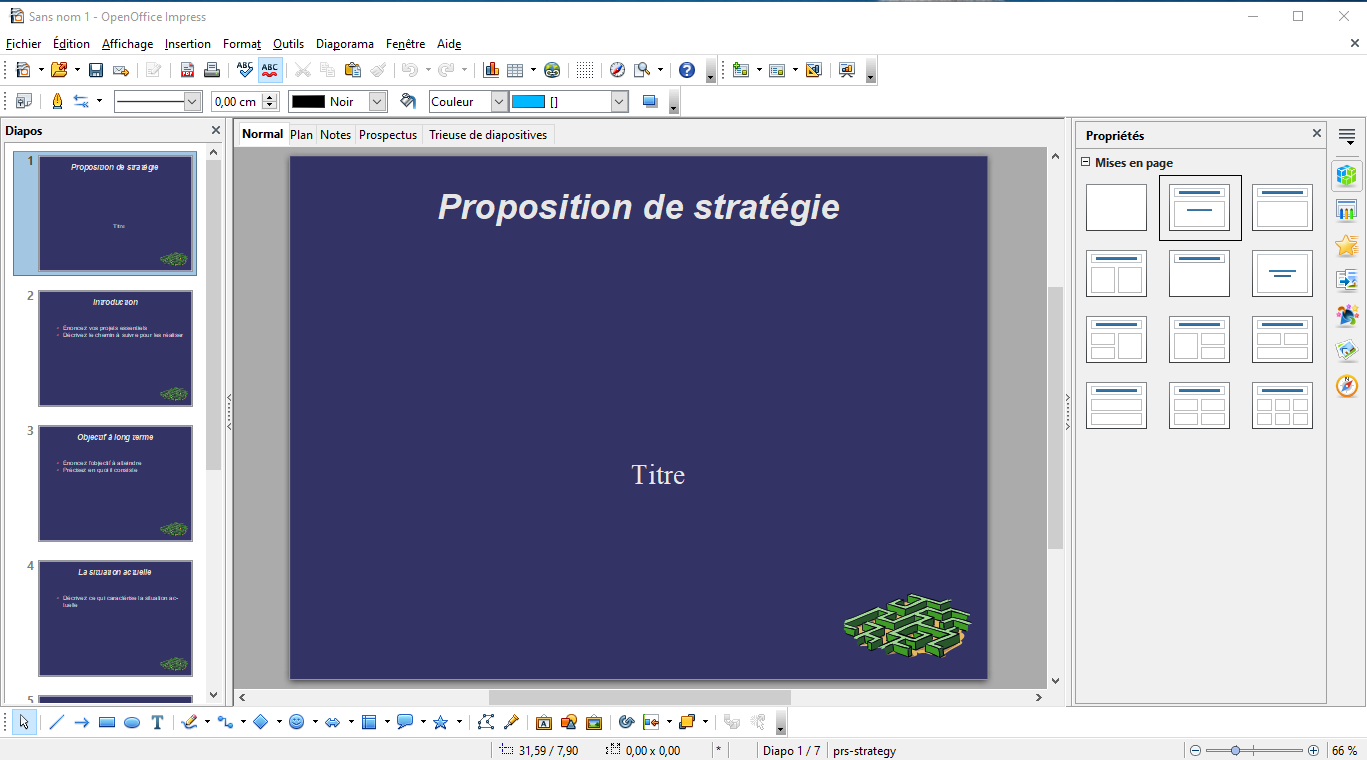Viewport: 1367px width, 760px height.
Task: Select the Text tool
Action: pyautogui.click(x=157, y=722)
